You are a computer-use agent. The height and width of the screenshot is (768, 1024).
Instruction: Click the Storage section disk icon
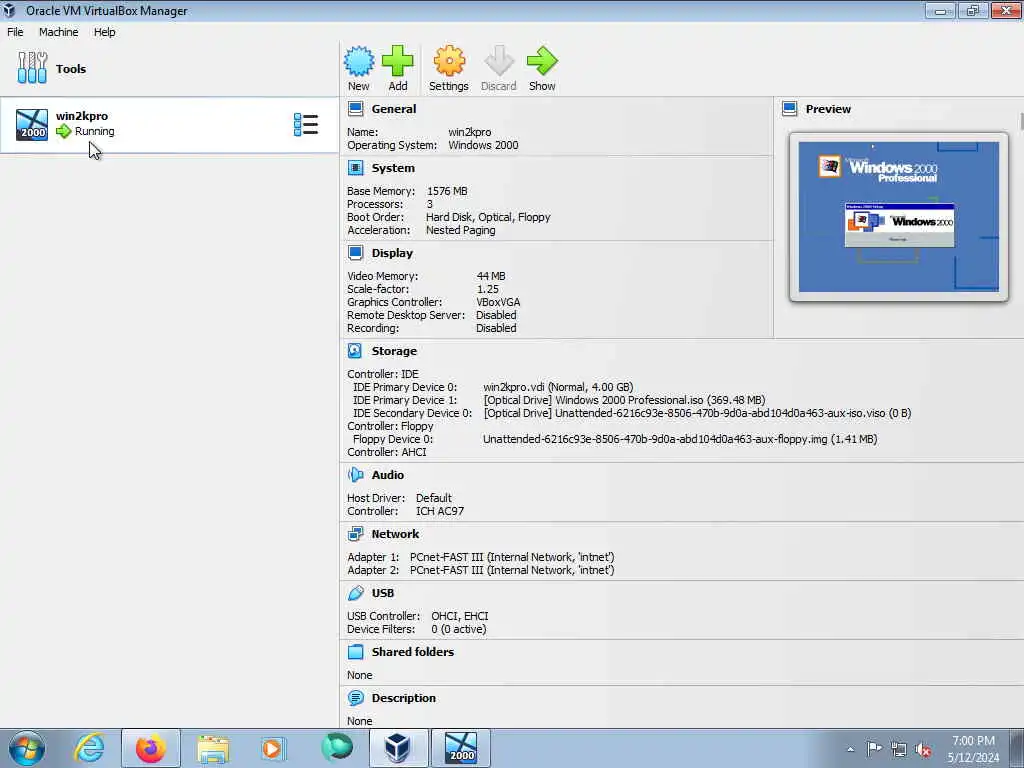click(355, 351)
